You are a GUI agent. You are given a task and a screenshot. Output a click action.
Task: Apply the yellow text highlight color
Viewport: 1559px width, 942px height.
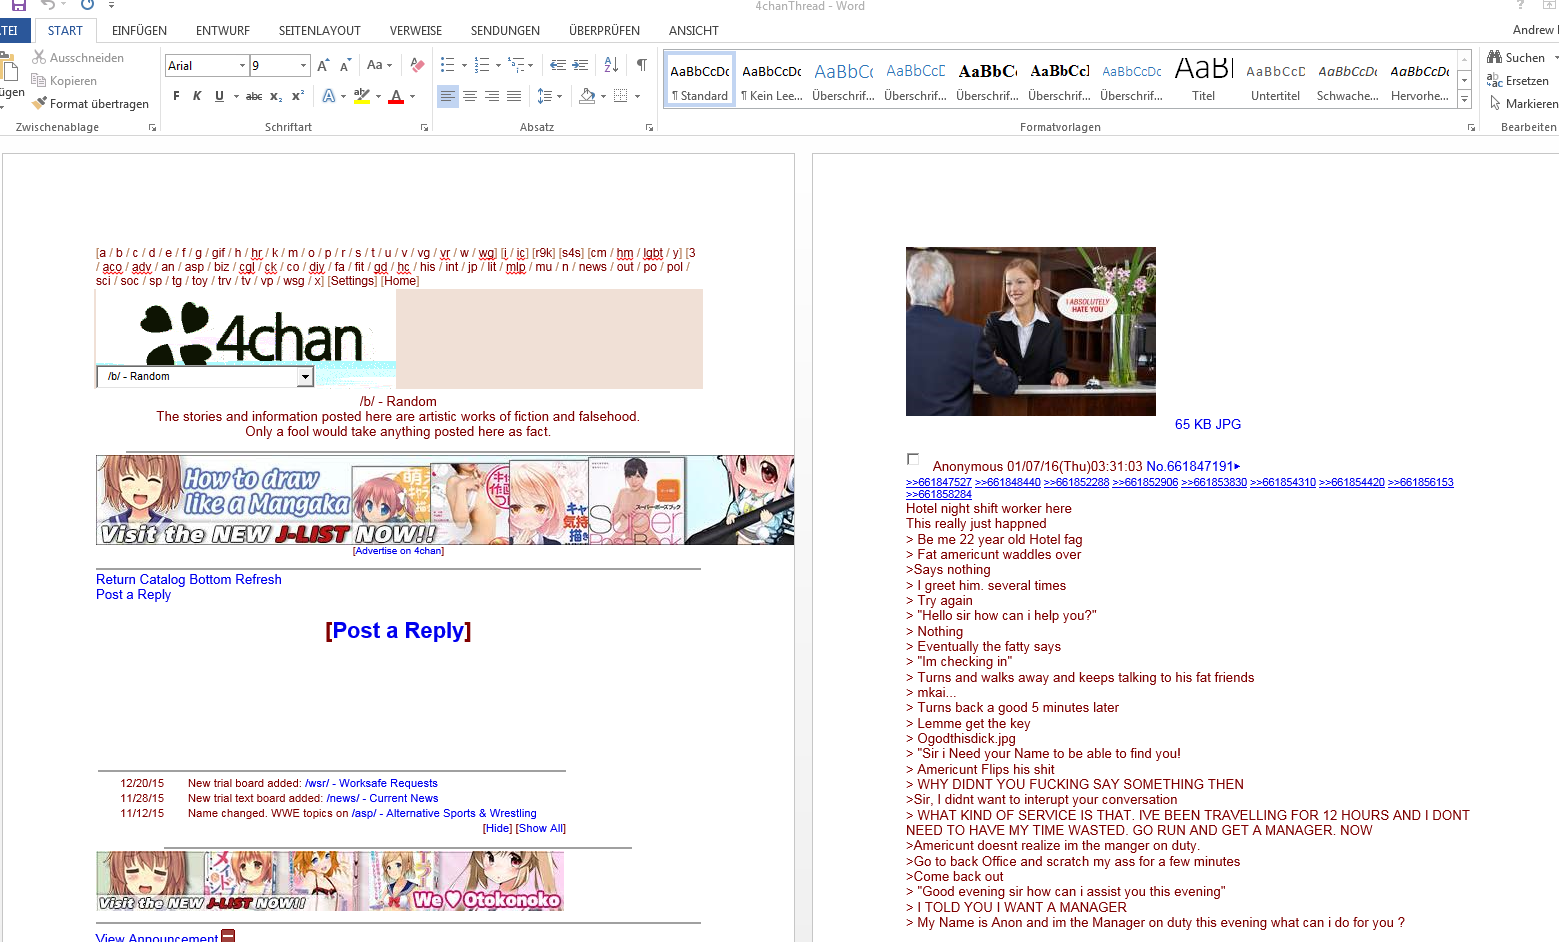[361, 96]
